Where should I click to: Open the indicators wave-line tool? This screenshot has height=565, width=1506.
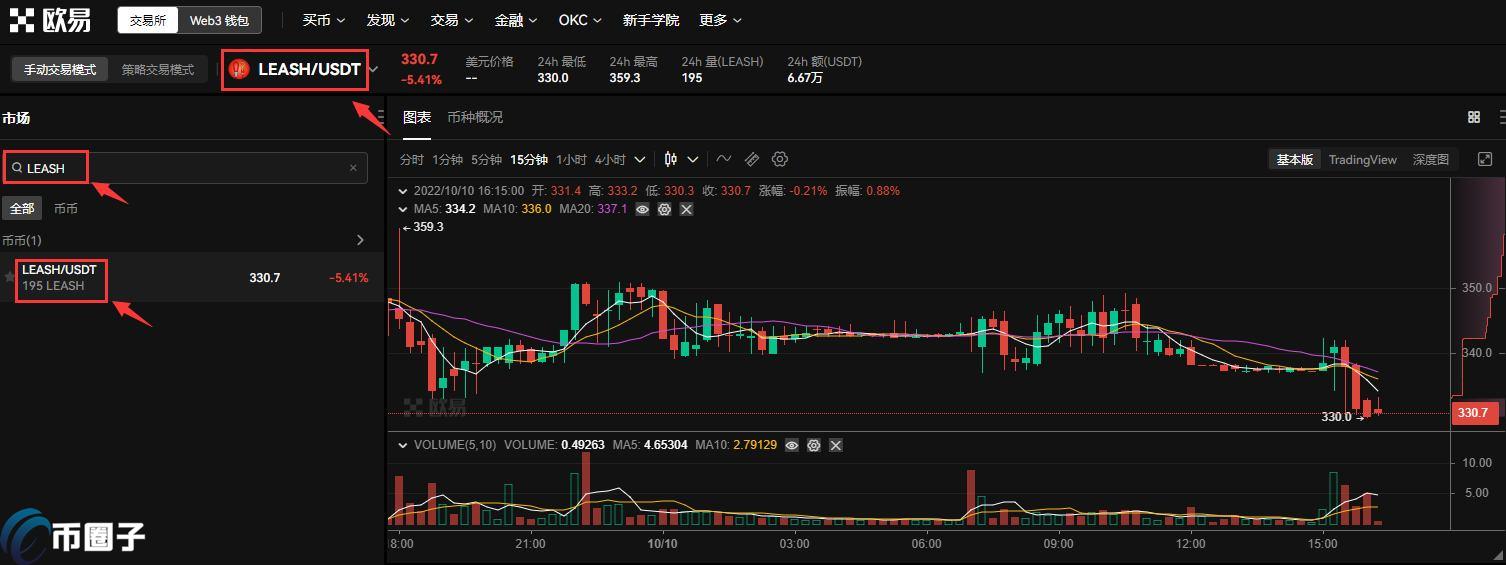pos(724,159)
